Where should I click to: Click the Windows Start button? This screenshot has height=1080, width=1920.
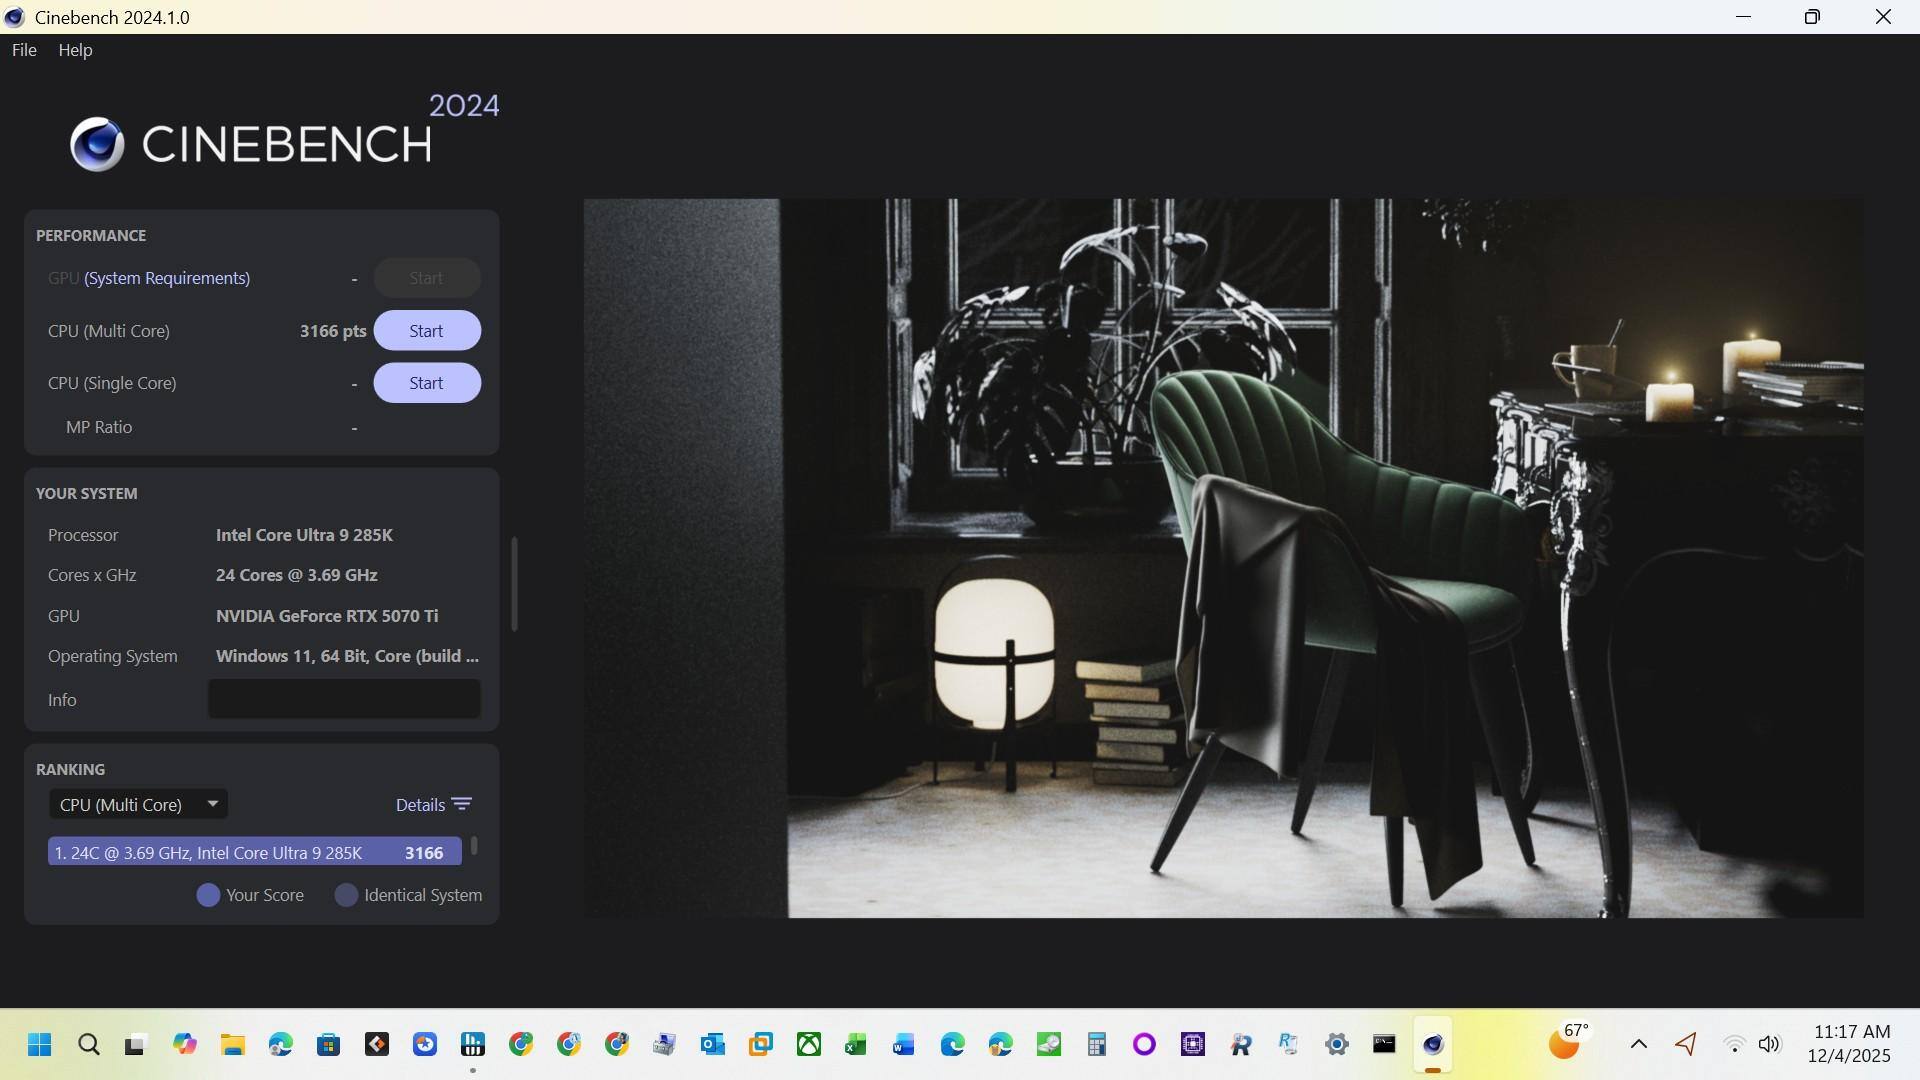[40, 1045]
